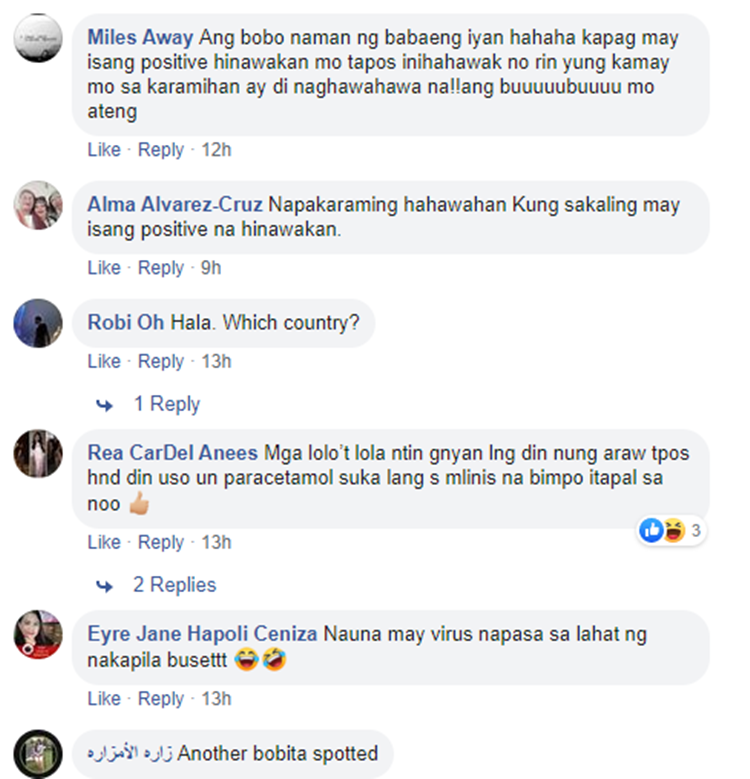Image resolution: width=750 pixels, height=779 pixels.
Task: Reply to Robi Oh's comment
Action: (x=160, y=361)
